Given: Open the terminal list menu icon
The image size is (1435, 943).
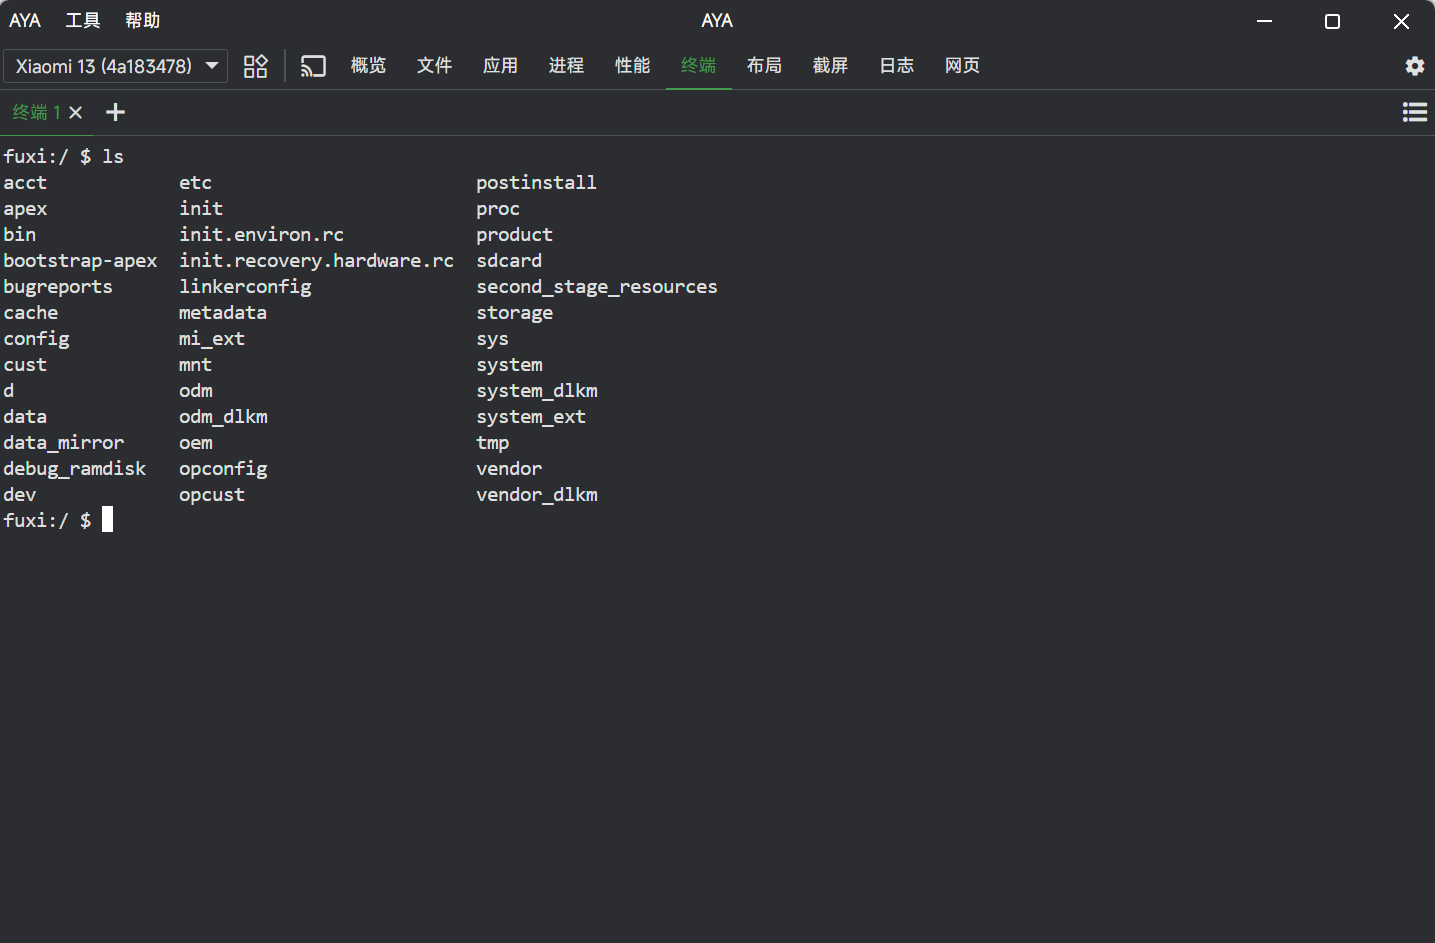Looking at the screenshot, I should [x=1414, y=112].
